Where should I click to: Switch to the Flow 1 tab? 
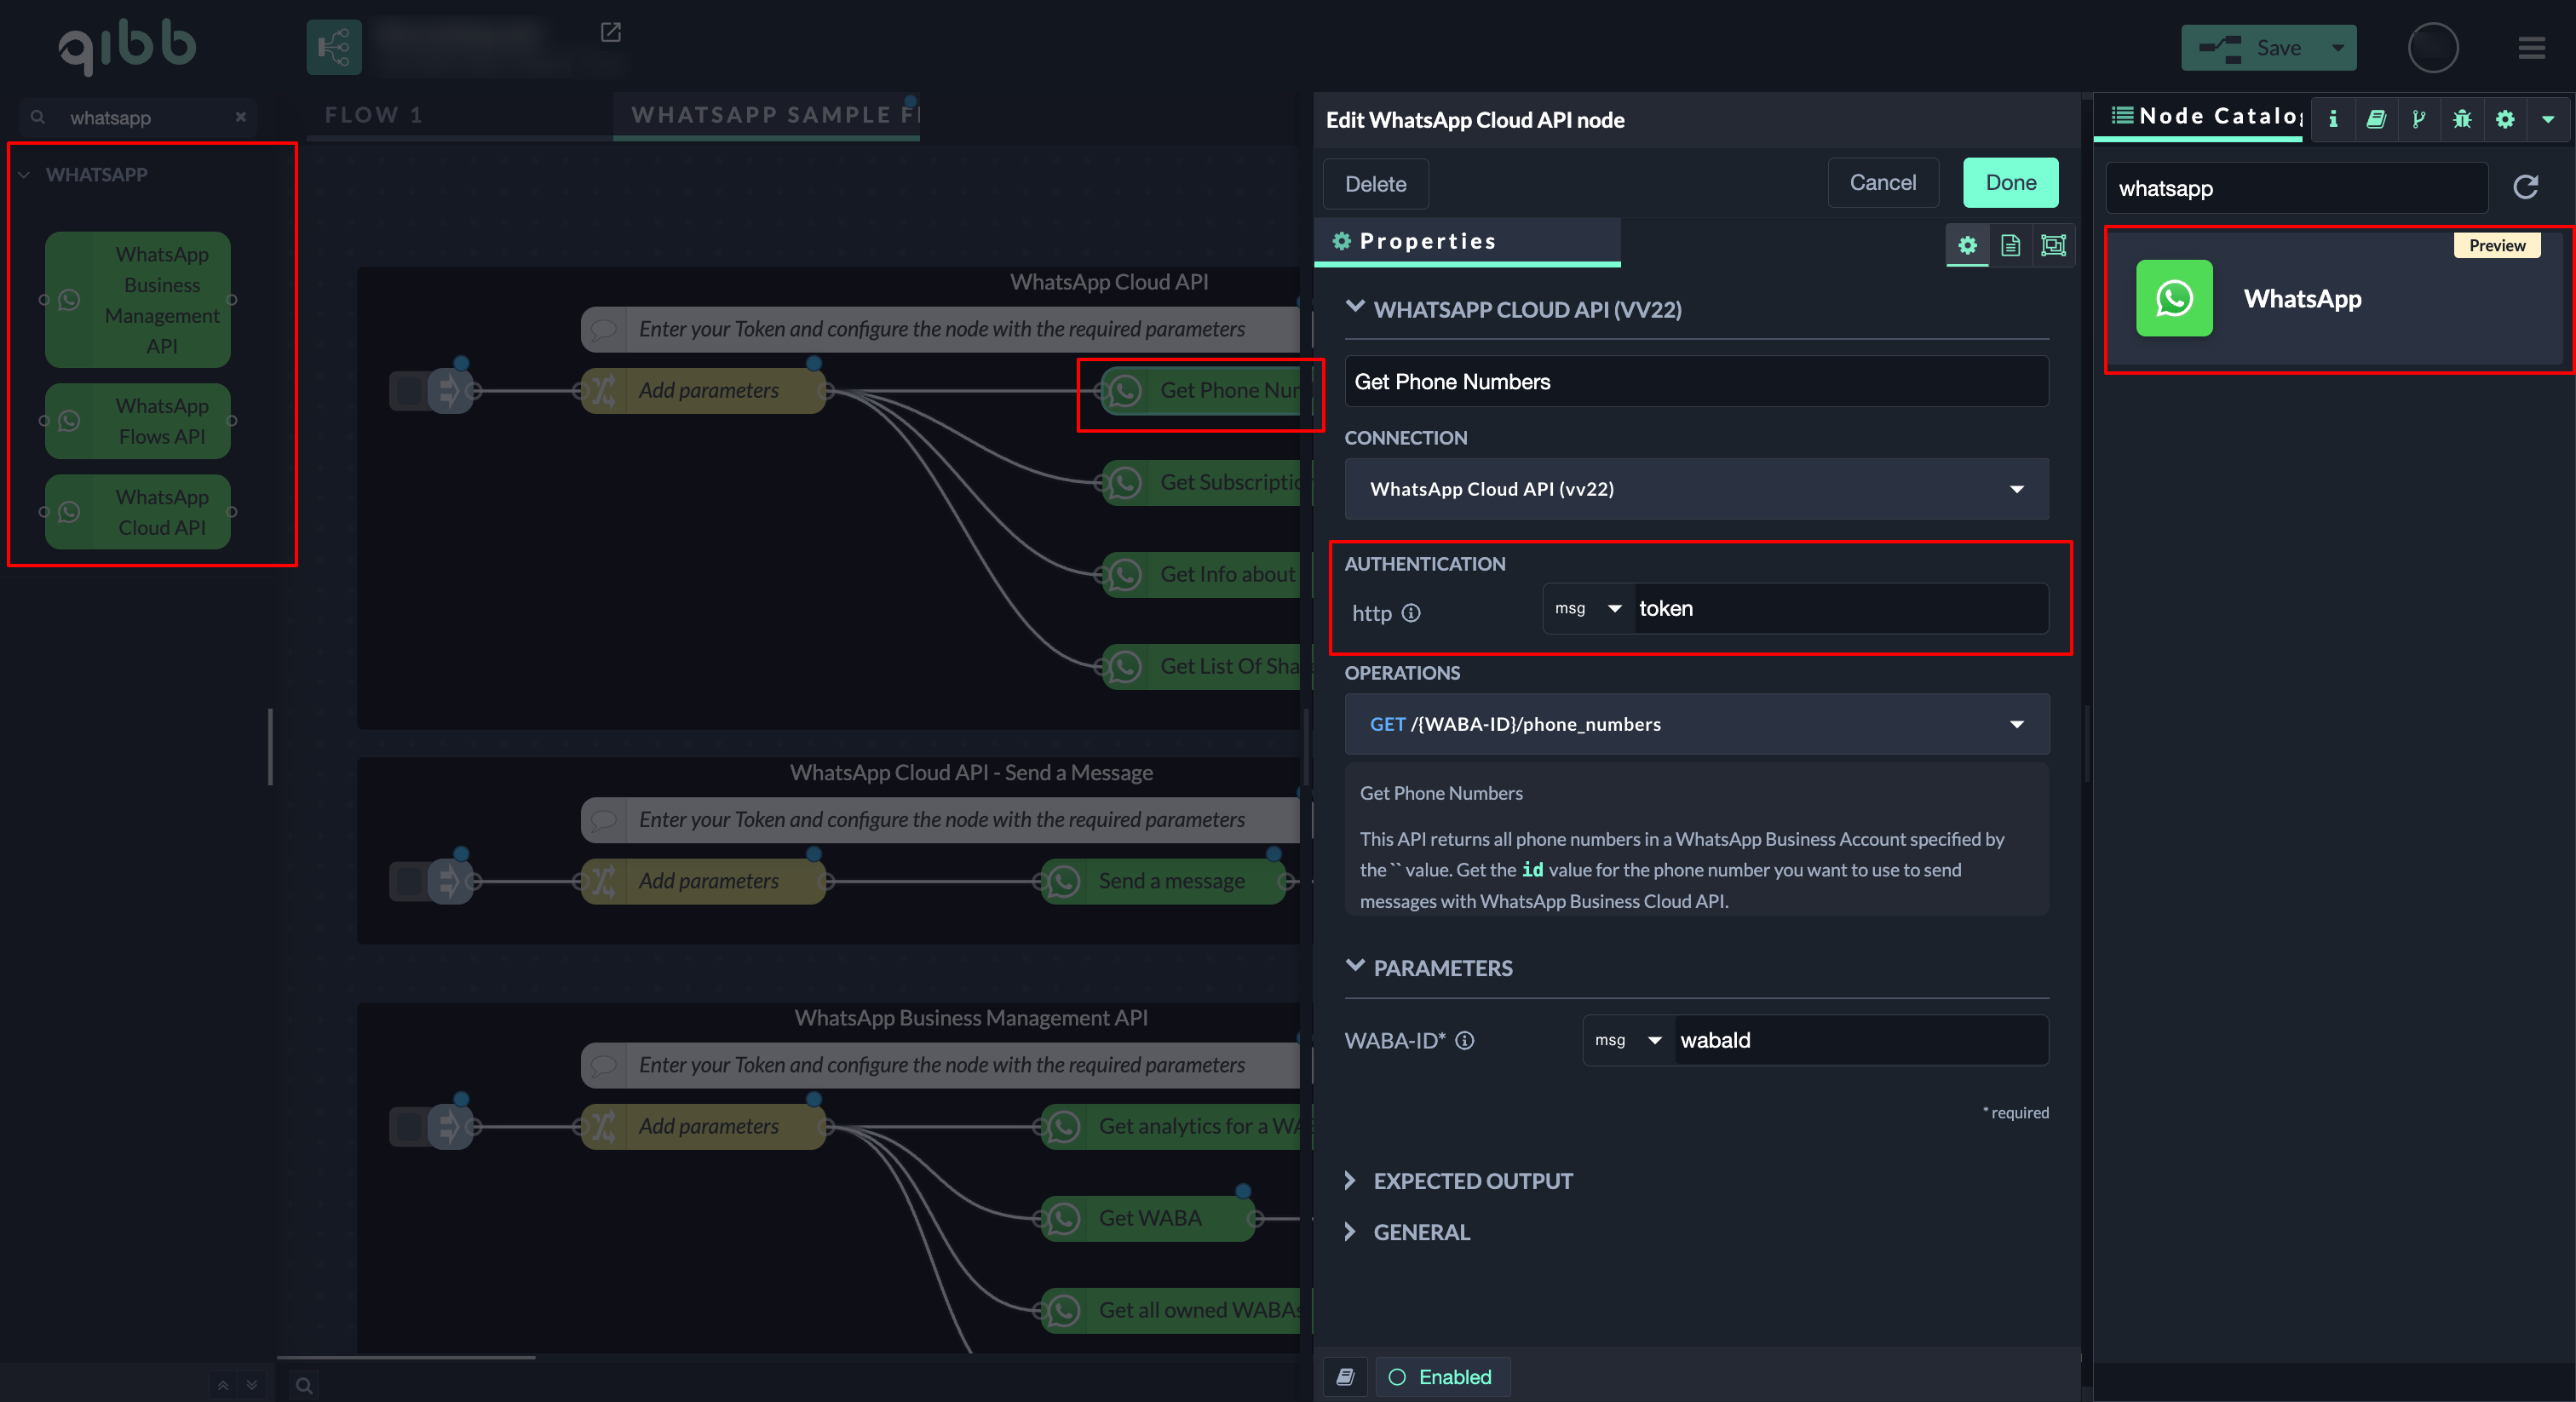point(373,115)
